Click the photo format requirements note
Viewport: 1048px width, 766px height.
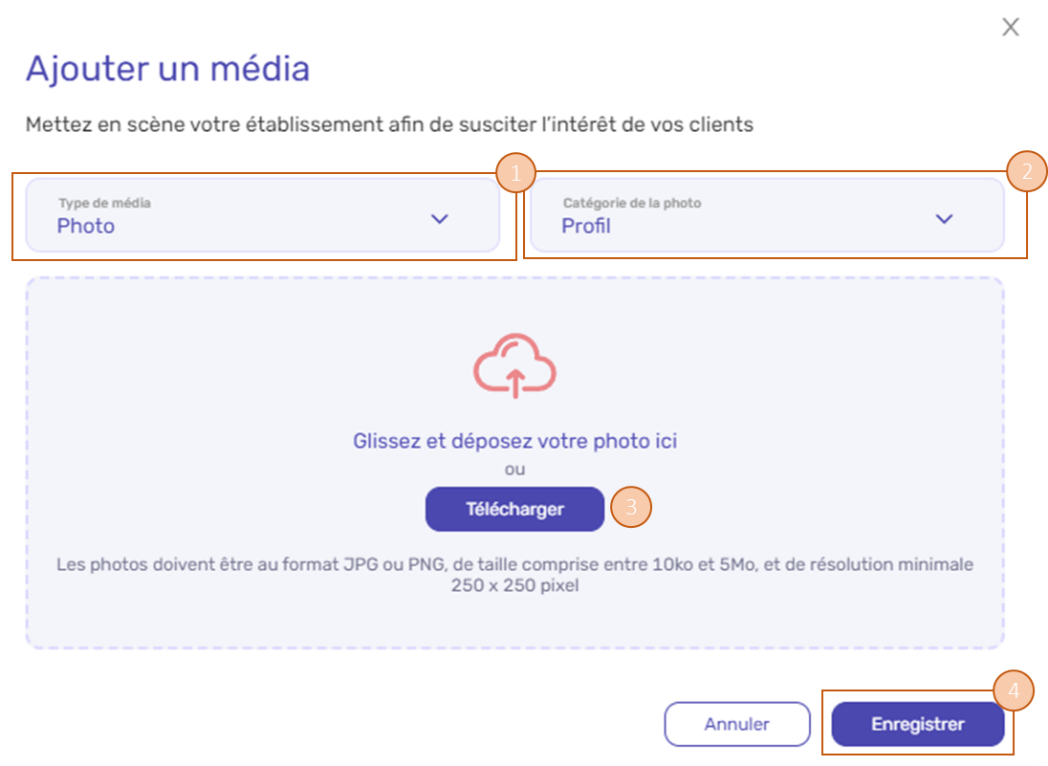tap(515, 575)
